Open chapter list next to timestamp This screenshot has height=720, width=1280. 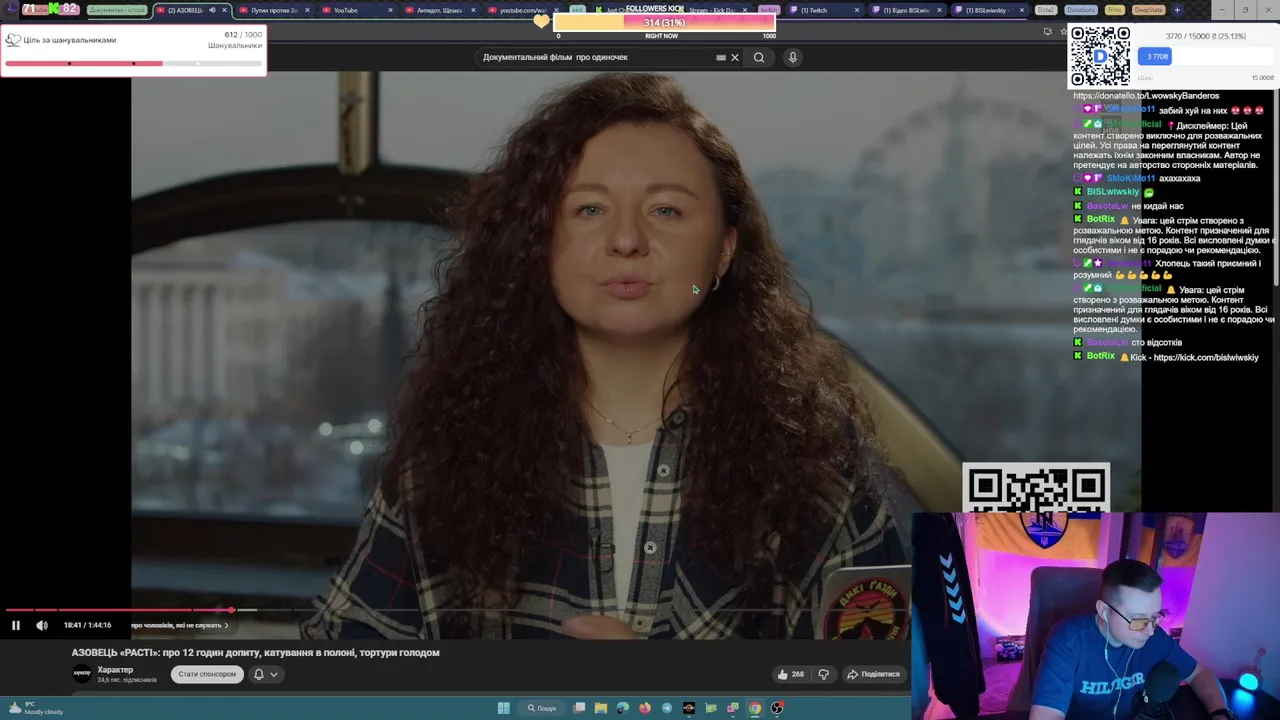(x=180, y=625)
